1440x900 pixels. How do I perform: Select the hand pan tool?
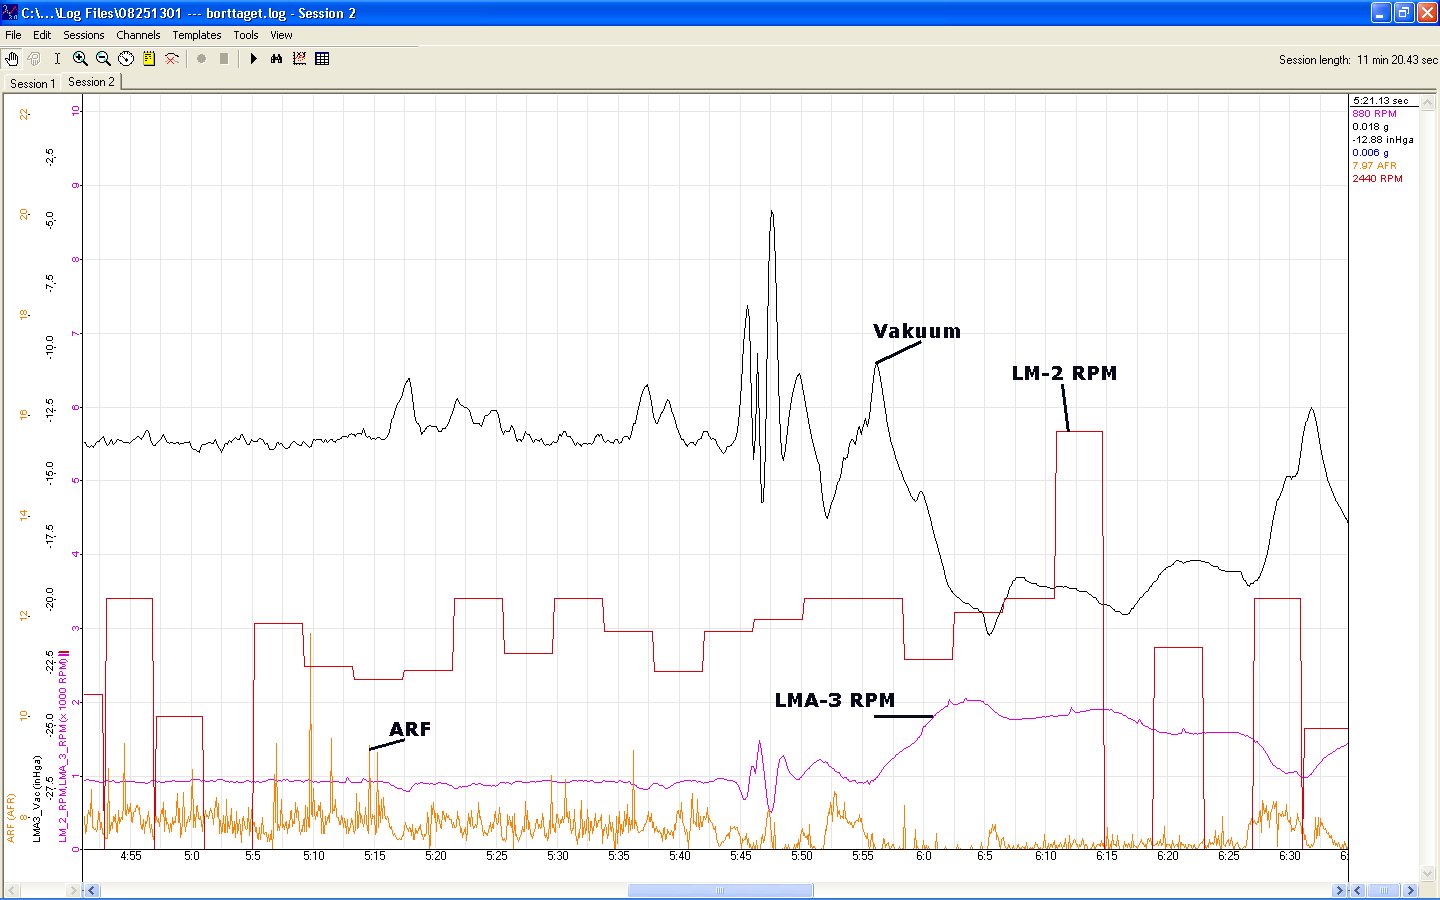point(12,59)
